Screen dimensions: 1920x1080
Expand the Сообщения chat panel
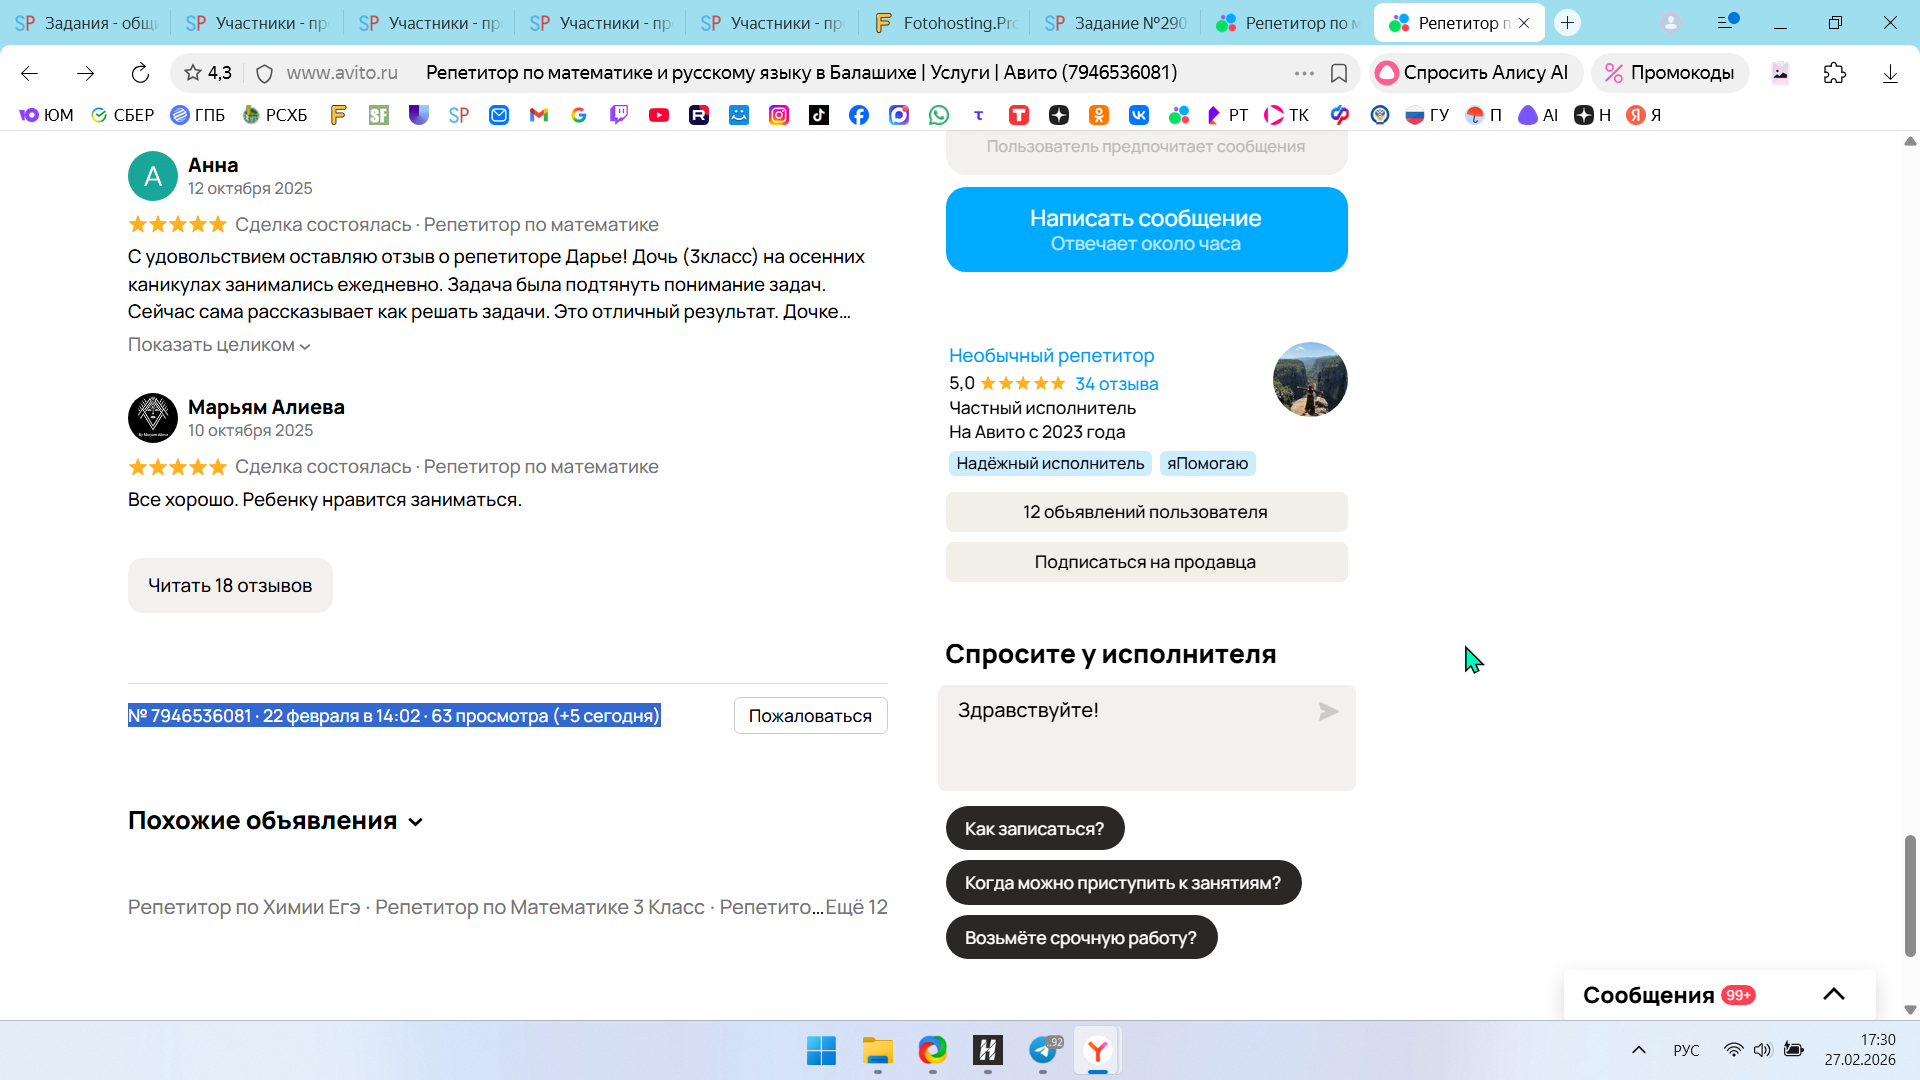[x=1833, y=994]
